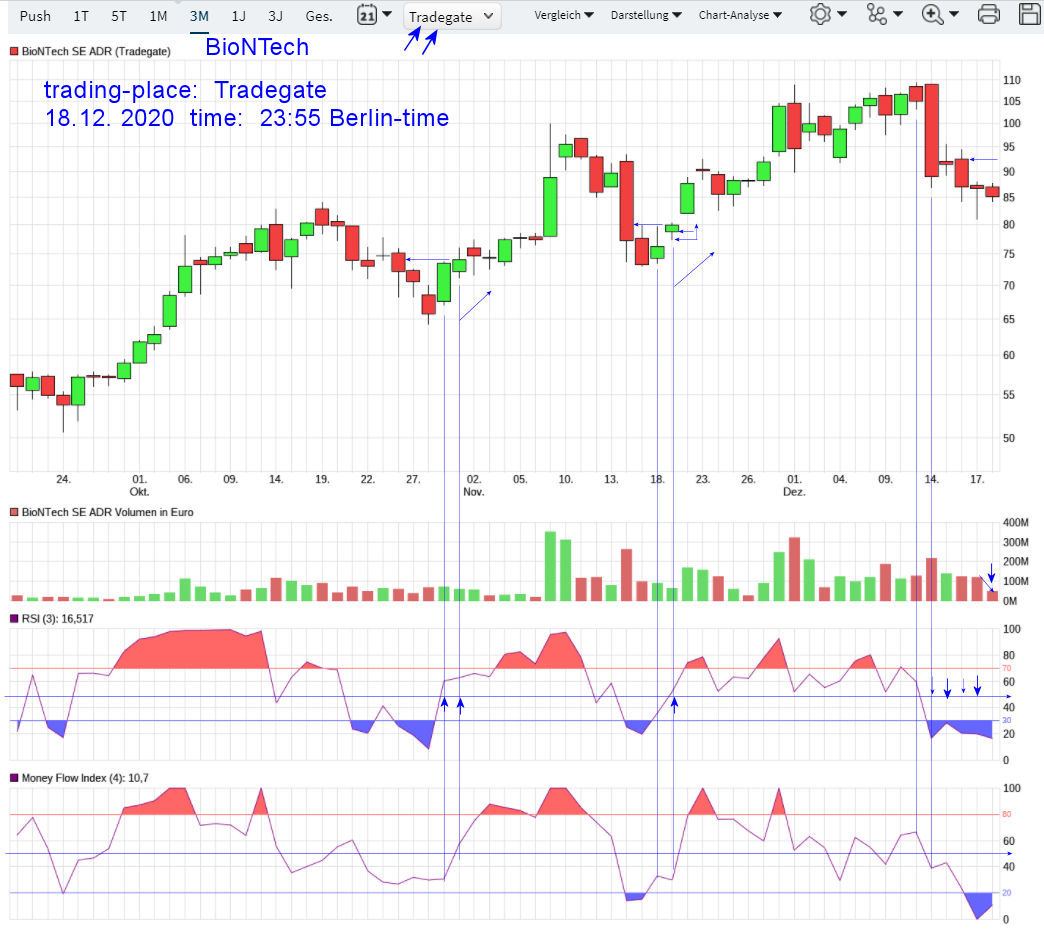The height and width of the screenshot is (929, 1044).
Task: Open the Vergleich dropdown menu
Action: [563, 15]
